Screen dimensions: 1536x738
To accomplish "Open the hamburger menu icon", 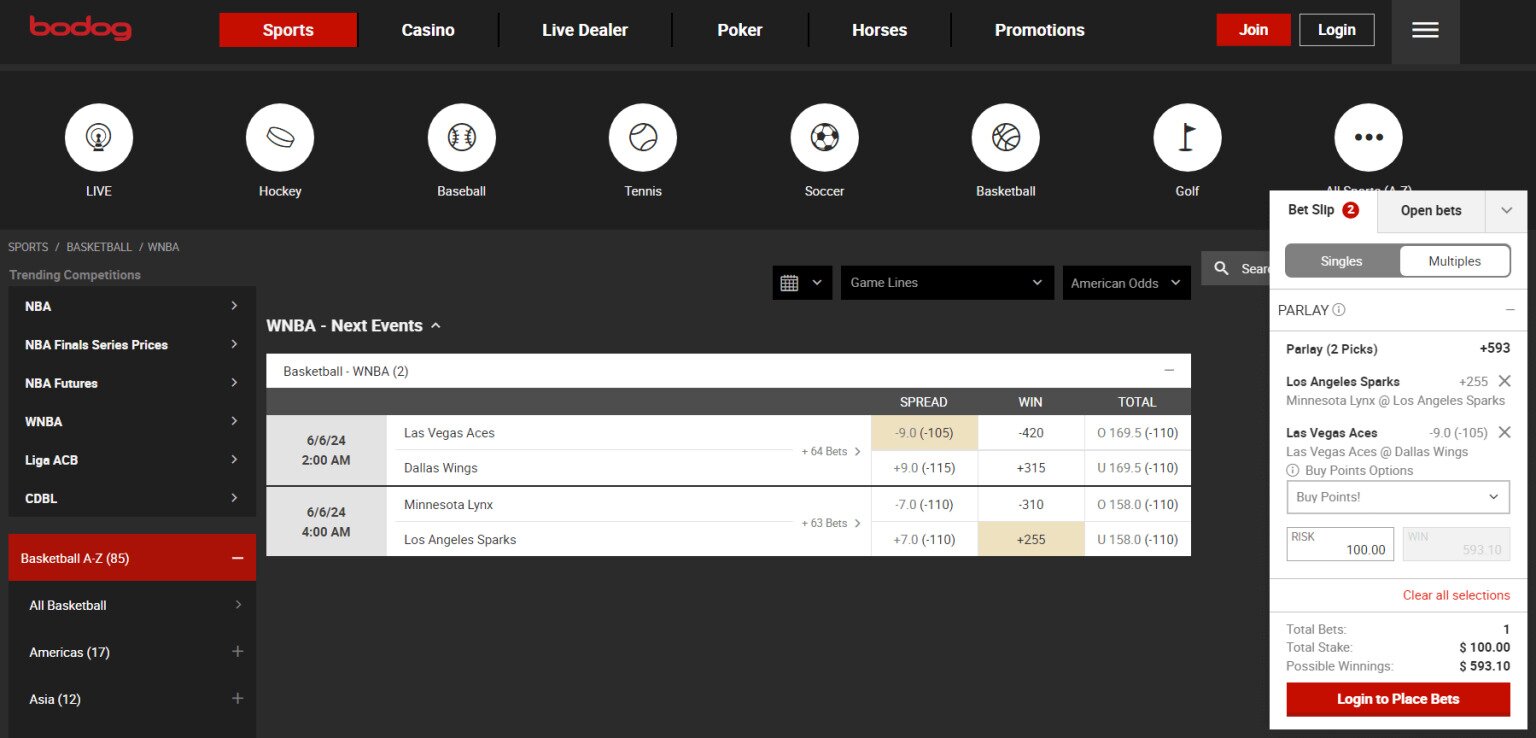I will (x=1425, y=30).
